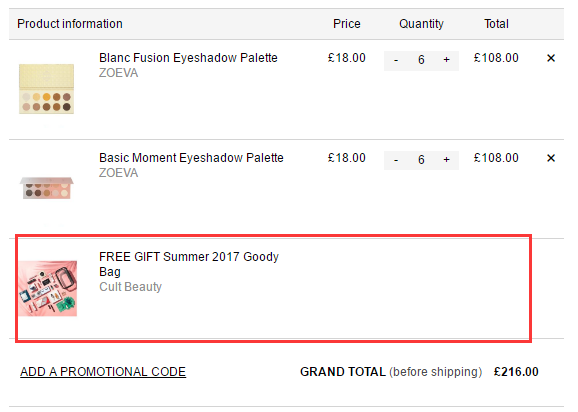578x412 pixels.
Task: Decrease quantity of Basic Moment Eyeshadow Palette
Action: tap(396, 160)
